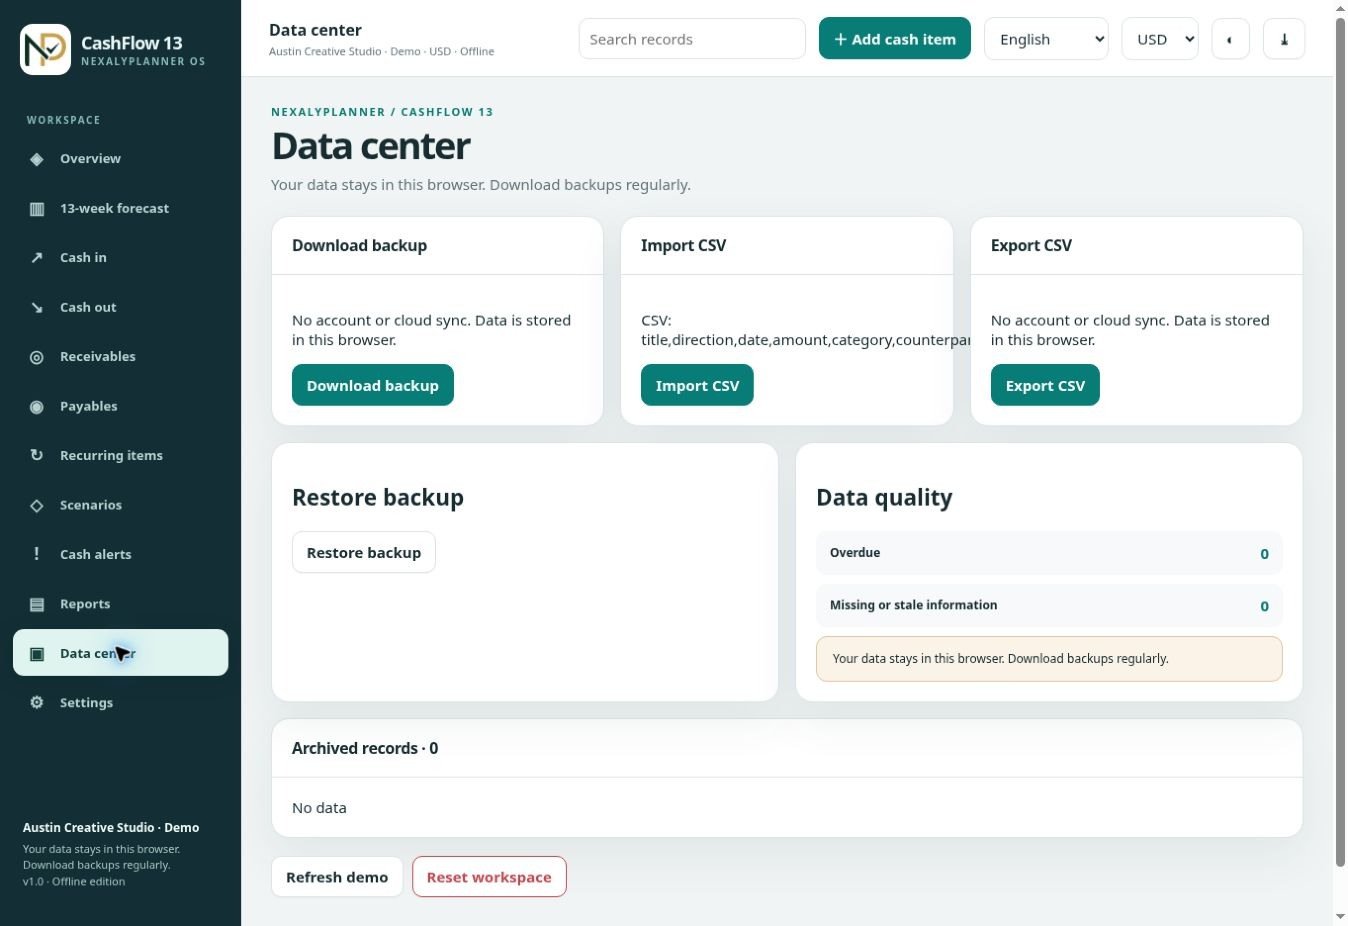This screenshot has height=926, width=1348.
Task: Click the Missing or stale information row
Action: [1049, 606]
